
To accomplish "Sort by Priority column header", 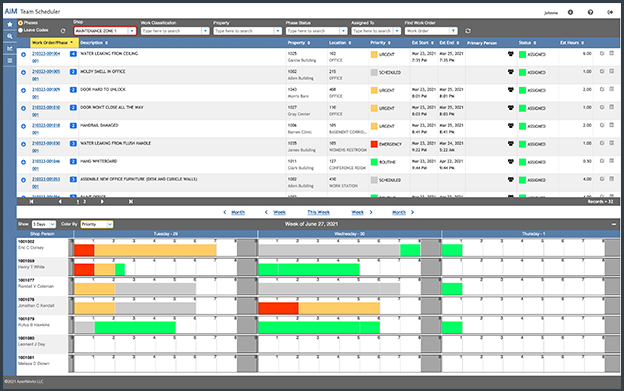I will (x=380, y=43).
